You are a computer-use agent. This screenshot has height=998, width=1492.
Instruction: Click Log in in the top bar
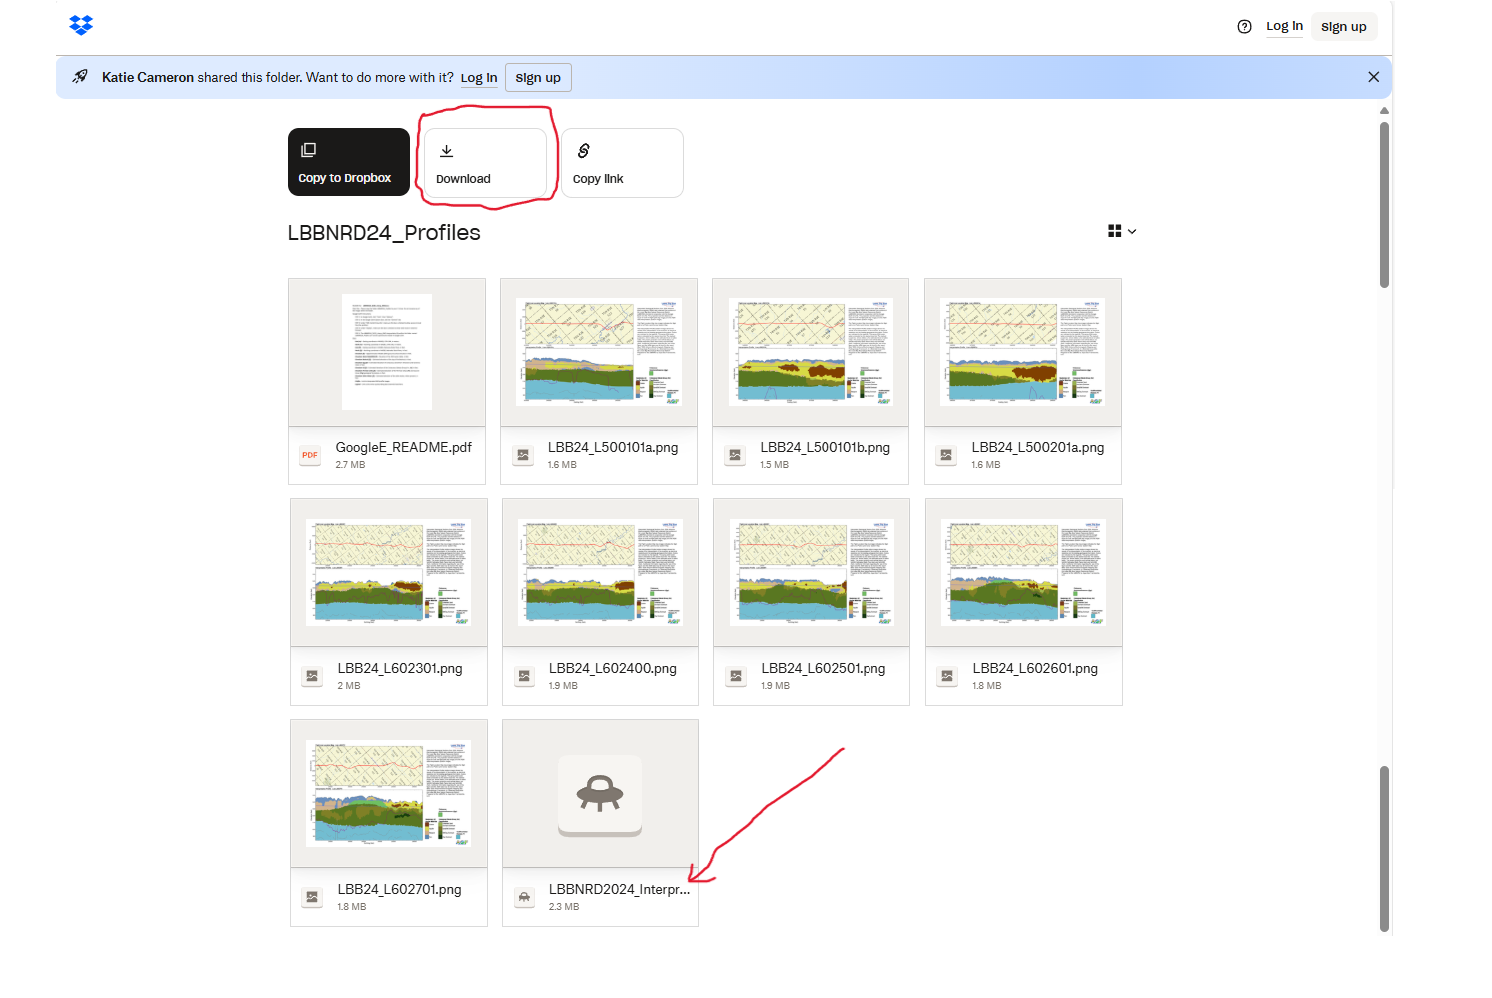point(1284,26)
